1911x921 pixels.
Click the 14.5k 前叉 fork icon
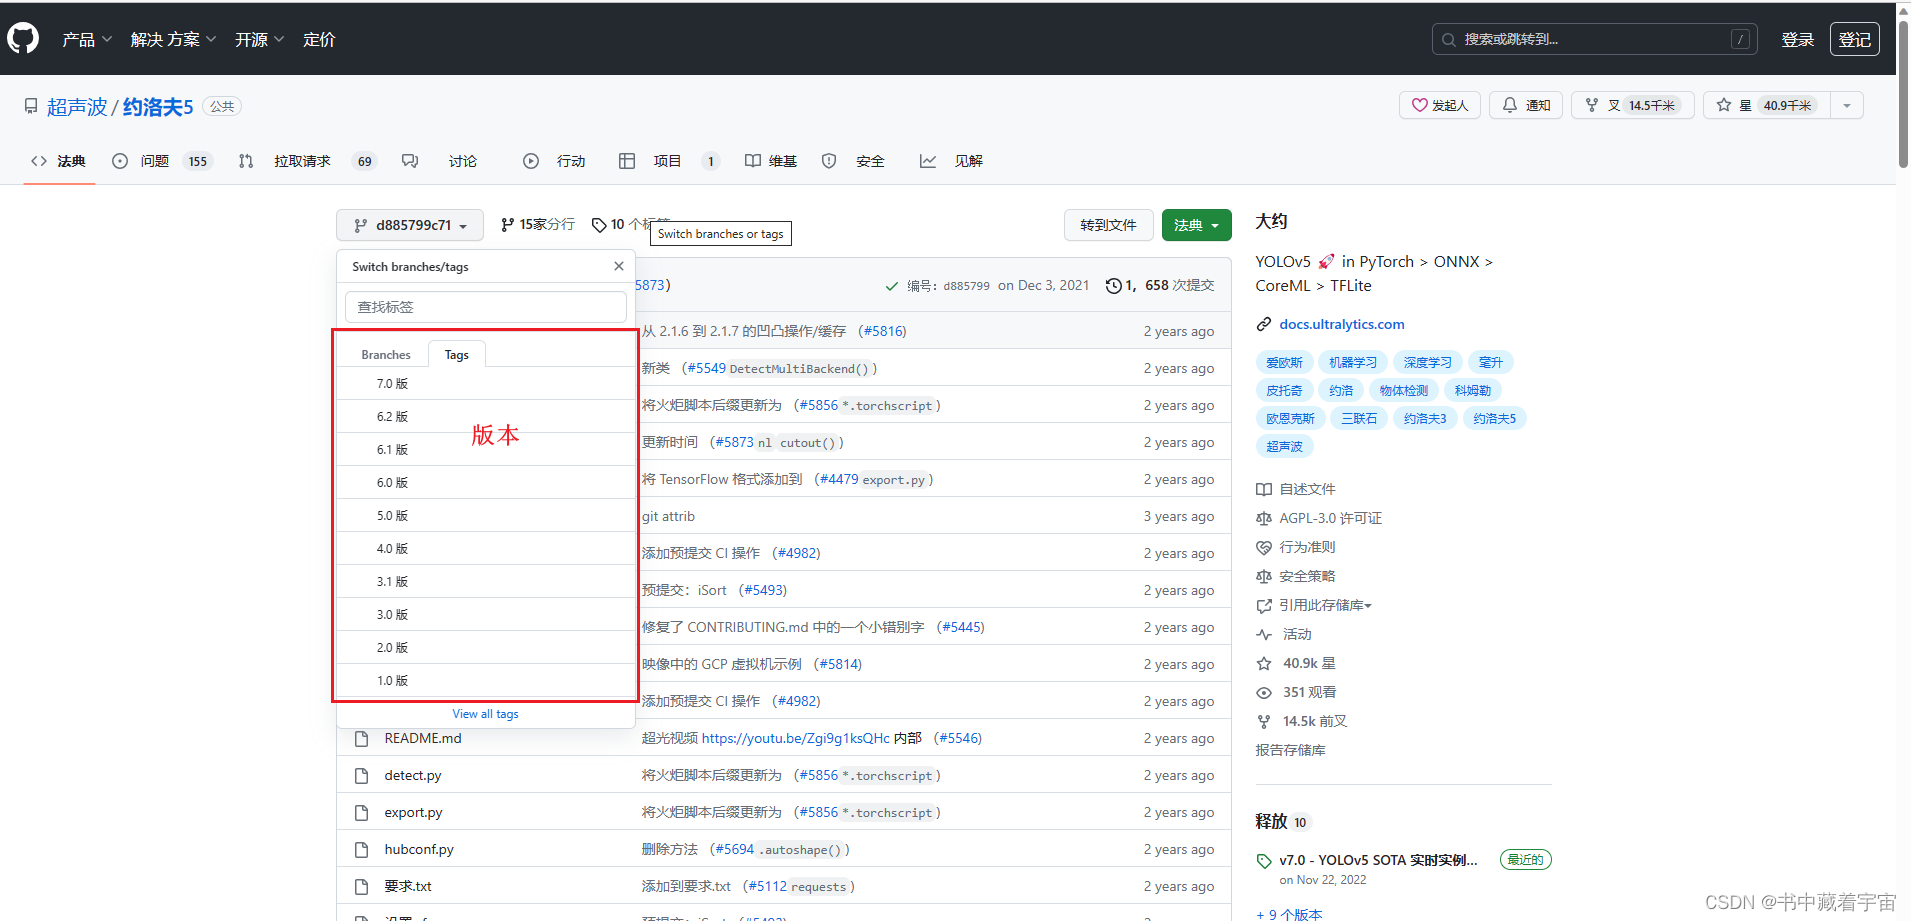(x=1264, y=722)
